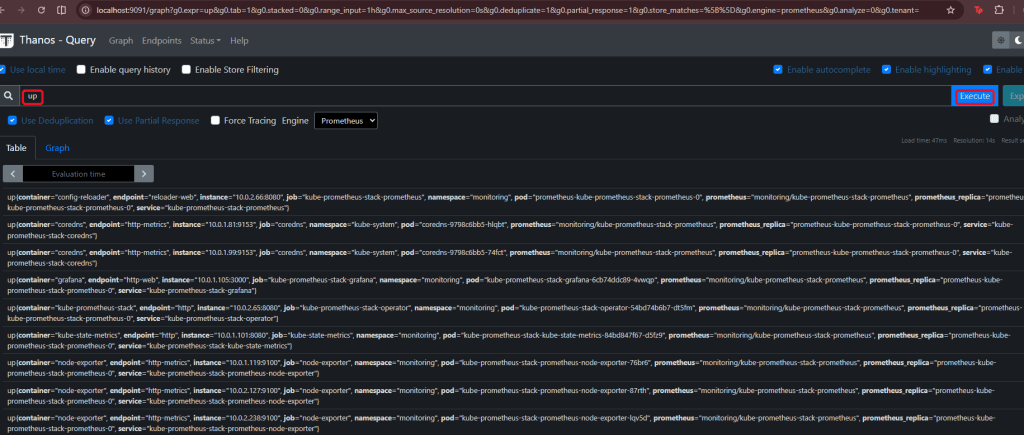Image resolution: width=1024 pixels, height=435 pixels.
Task: Focus the query expression input containing up
Action: (x=485, y=96)
